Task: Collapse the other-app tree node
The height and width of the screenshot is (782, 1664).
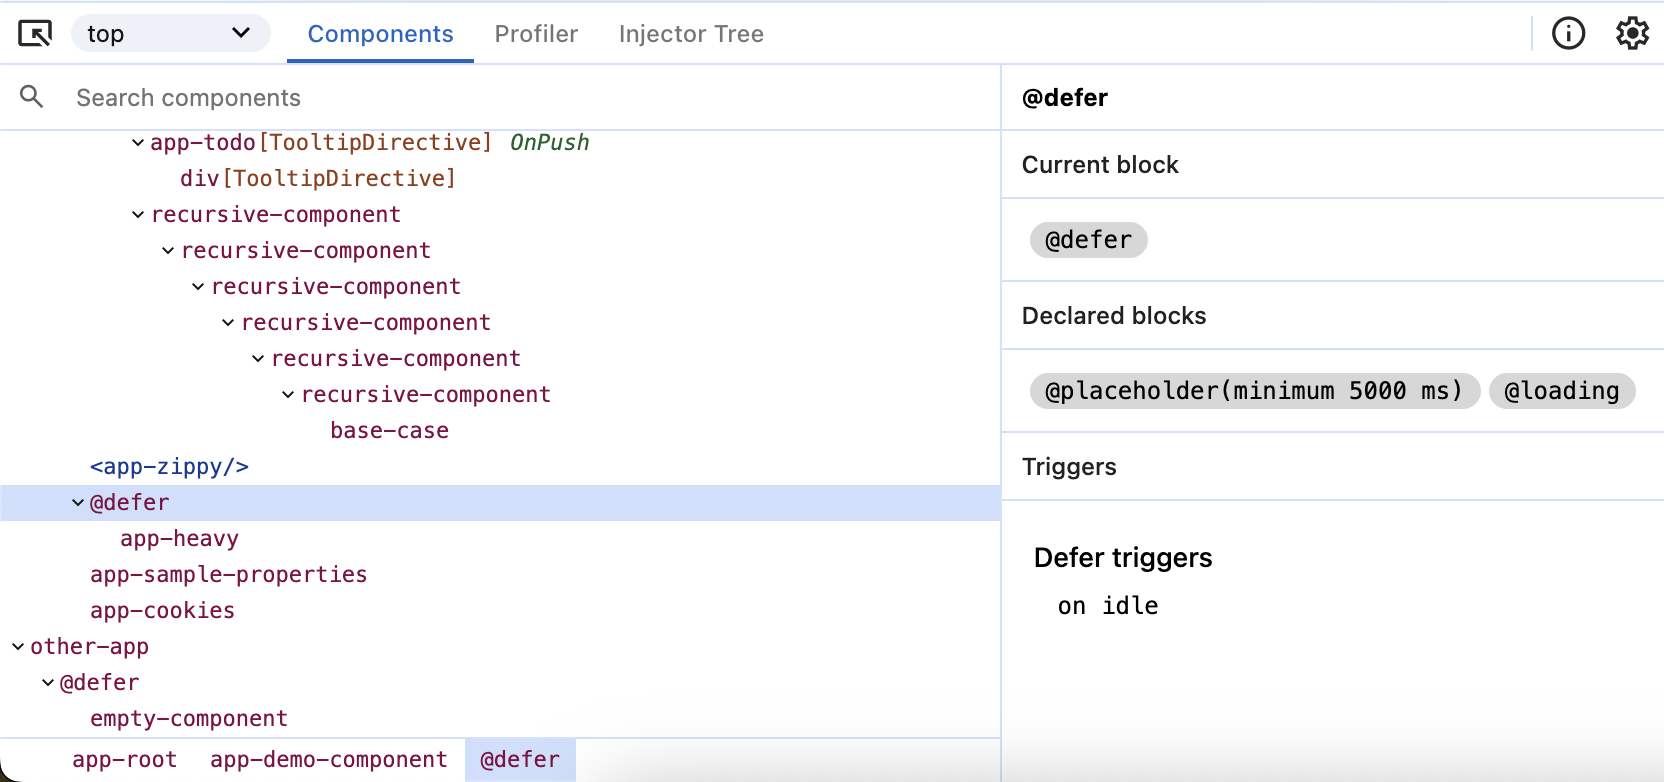Action: (18, 647)
